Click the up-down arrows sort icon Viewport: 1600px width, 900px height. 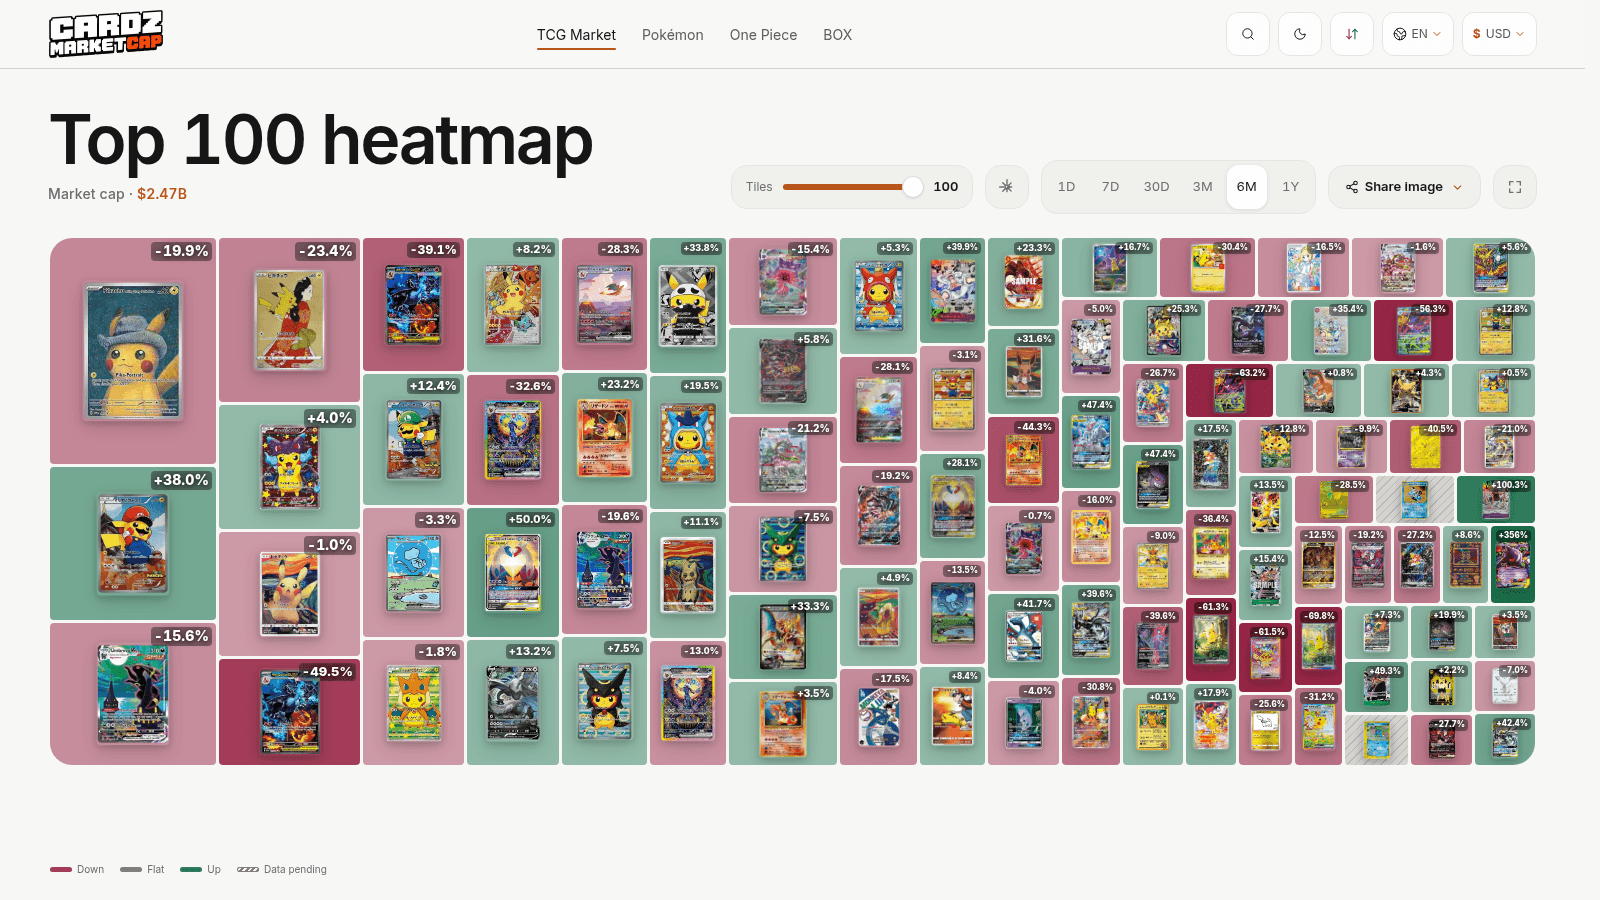pyautogui.click(x=1352, y=34)
